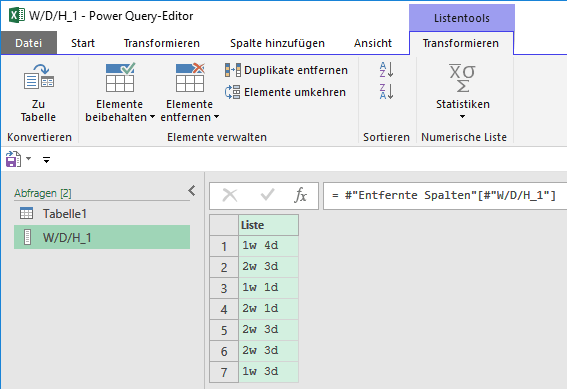Open the Spalte hinzufügen tab
This screenshot has width=567, height=389.
coord(277,43)
